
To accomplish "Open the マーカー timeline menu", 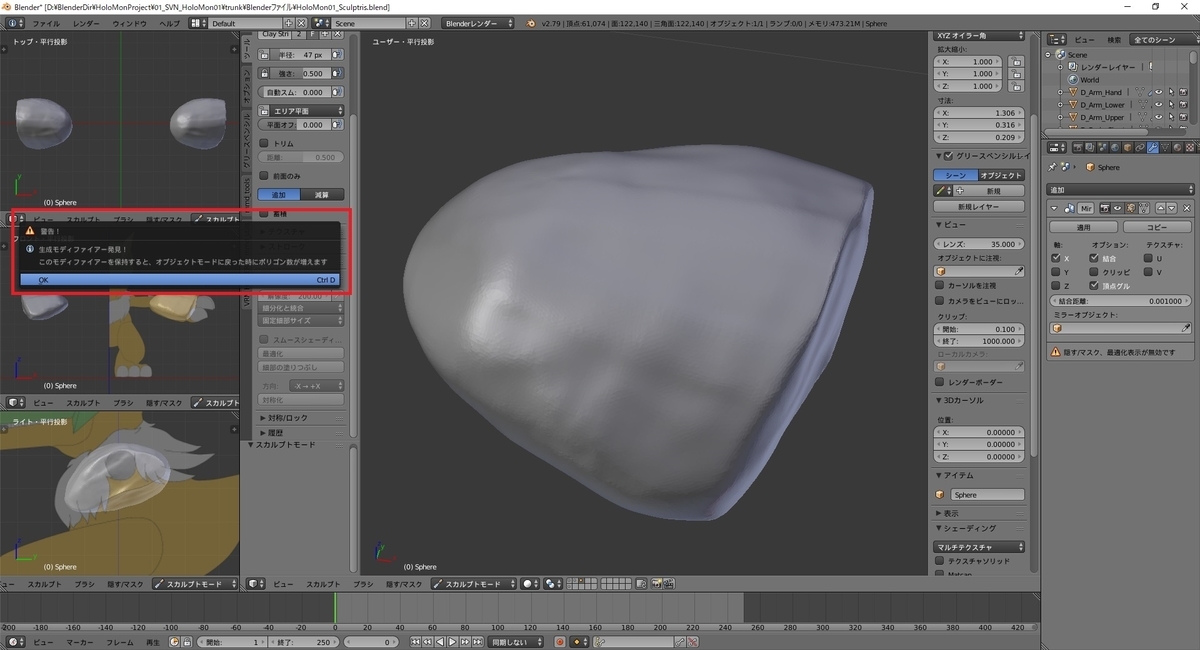I will coord(80,642).
